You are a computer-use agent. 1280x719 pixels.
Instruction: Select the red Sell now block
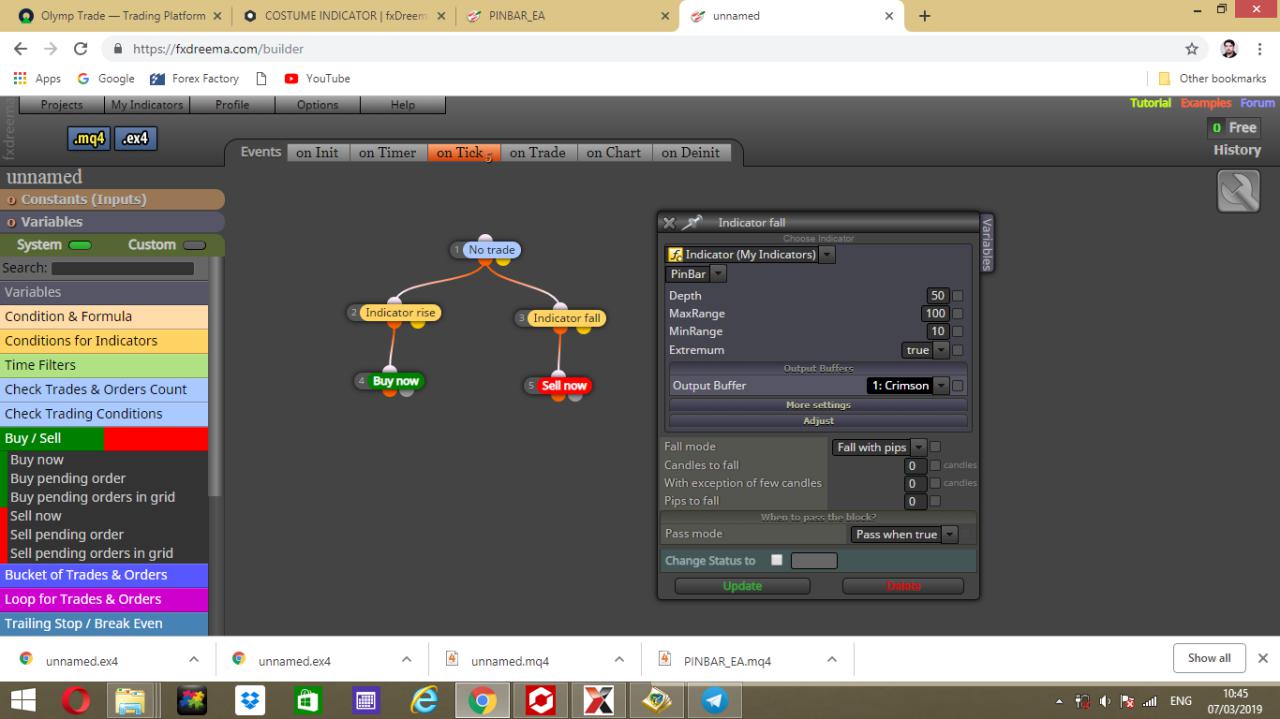click(564, 385)
